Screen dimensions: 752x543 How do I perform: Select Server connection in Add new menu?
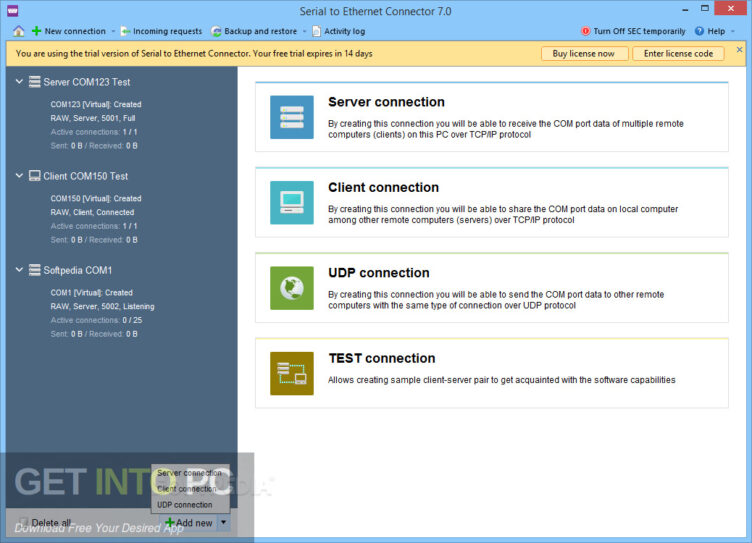(x=190, y=473)
